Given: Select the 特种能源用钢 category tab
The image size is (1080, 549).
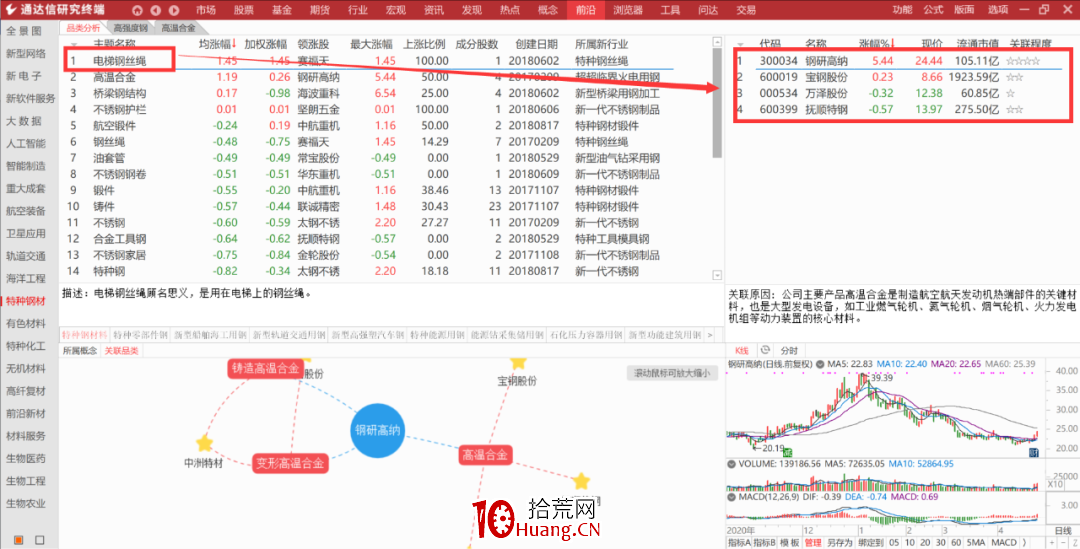Looking at the screenshot, I should pos(437,335).
